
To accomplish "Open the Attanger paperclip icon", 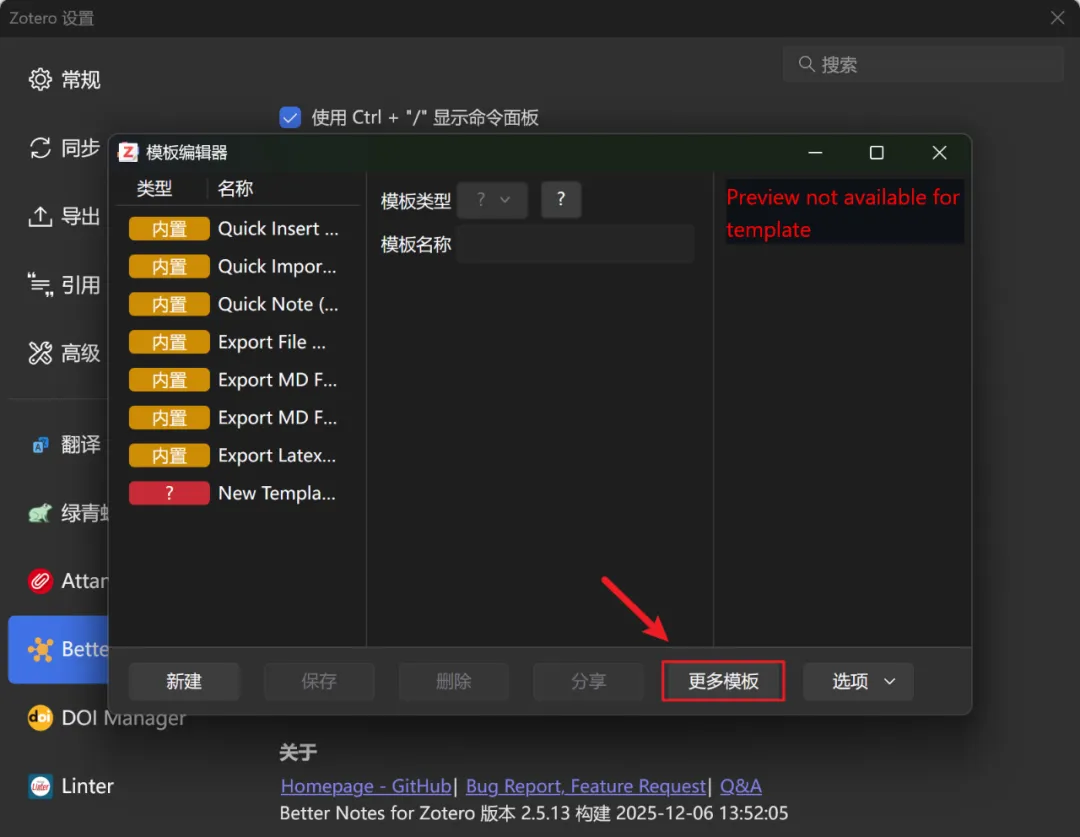I will click(x=40, y=581).
